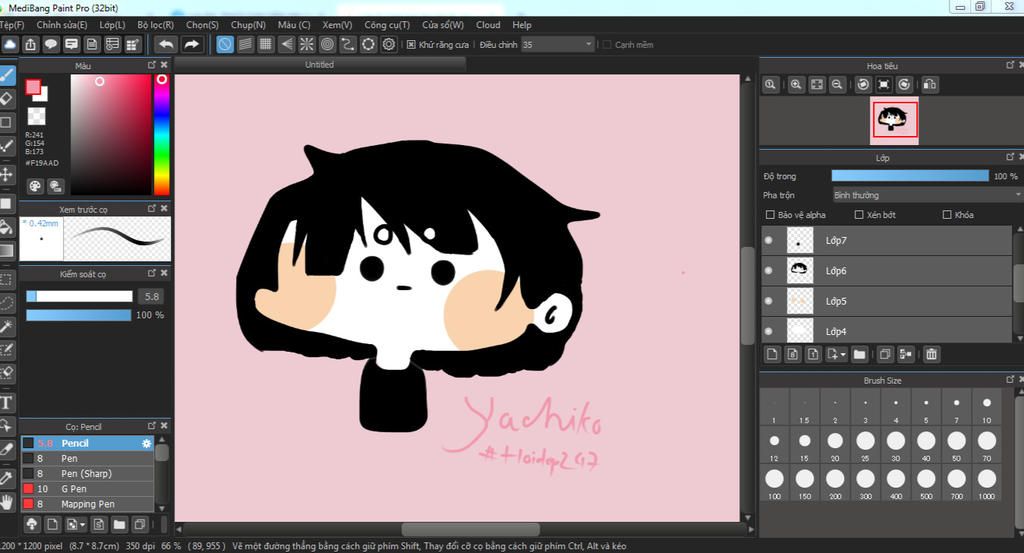Click the Undo arrow in toolbar
The width and height of the screenshot is (1024, 553).
tap(167, 44)
